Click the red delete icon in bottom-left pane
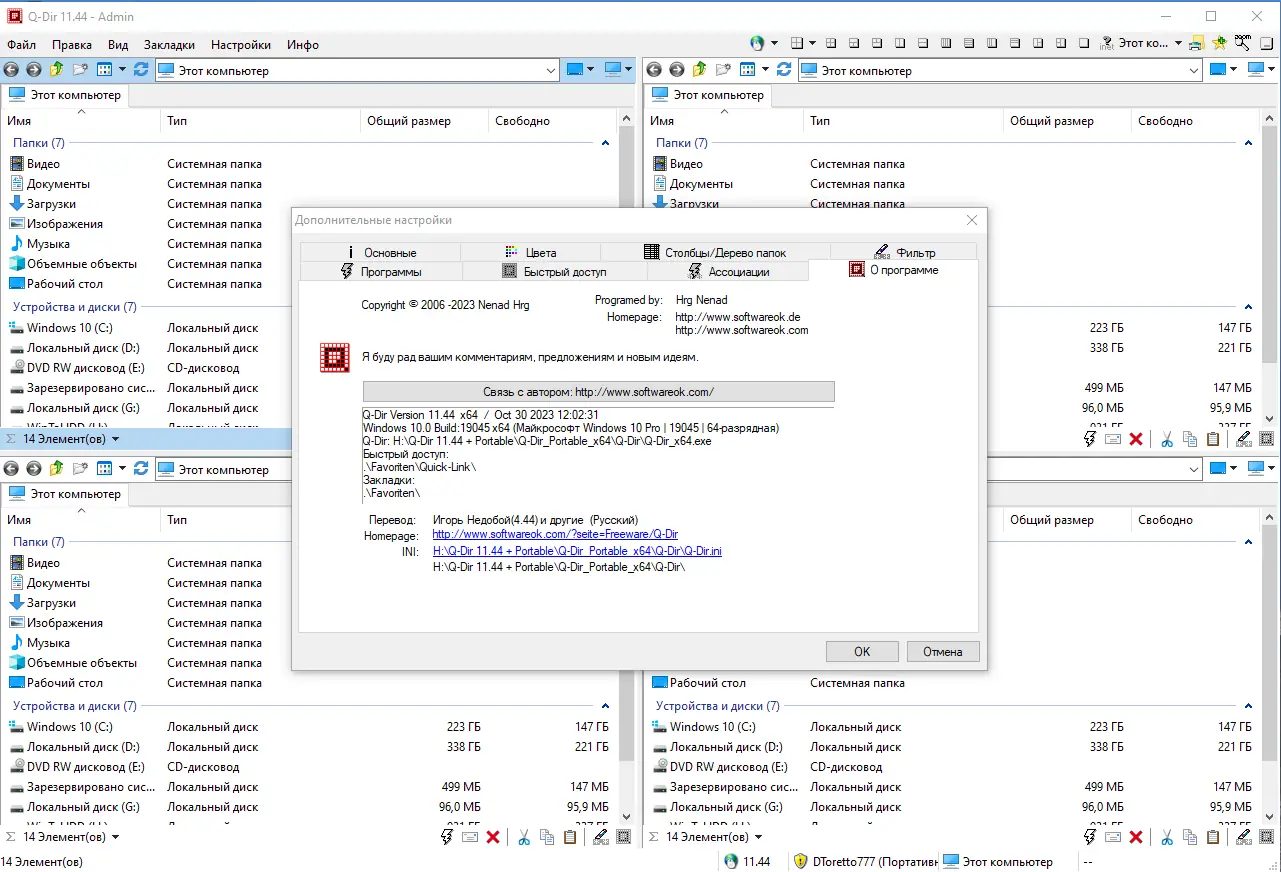 (x=493, y=837)
